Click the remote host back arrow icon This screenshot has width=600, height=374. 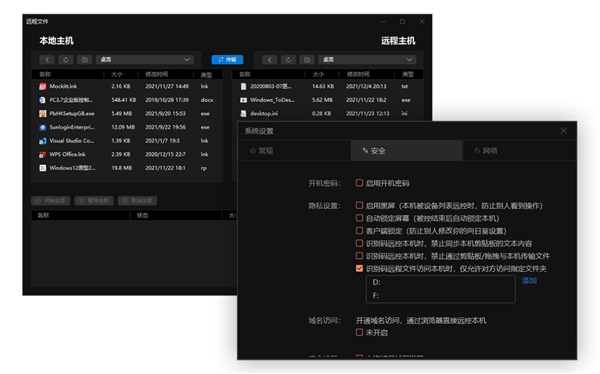click(270, 60)
